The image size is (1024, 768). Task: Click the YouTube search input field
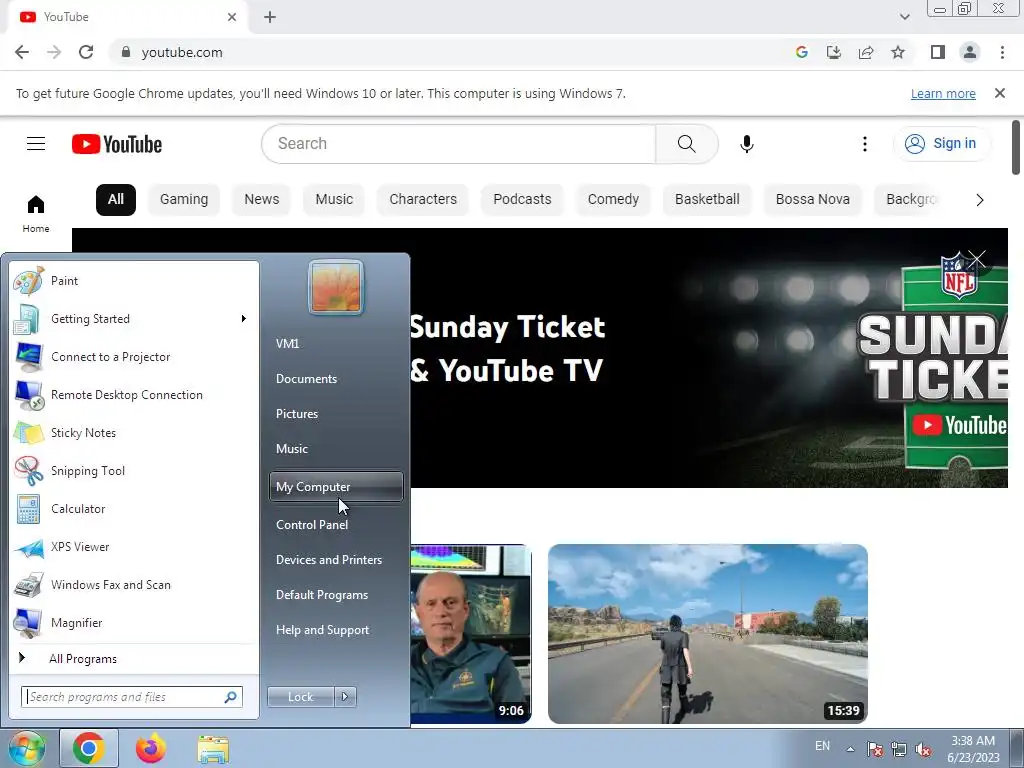(458, 144)
